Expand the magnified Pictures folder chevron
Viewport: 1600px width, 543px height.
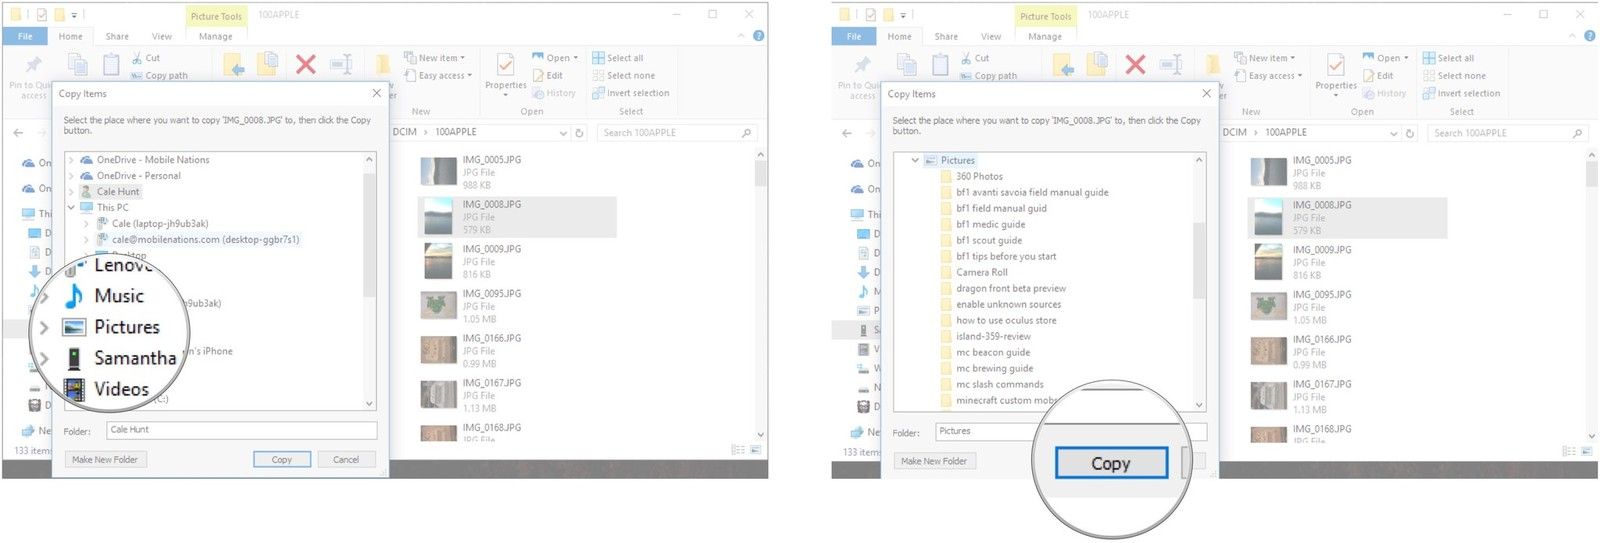coord(44,327)
